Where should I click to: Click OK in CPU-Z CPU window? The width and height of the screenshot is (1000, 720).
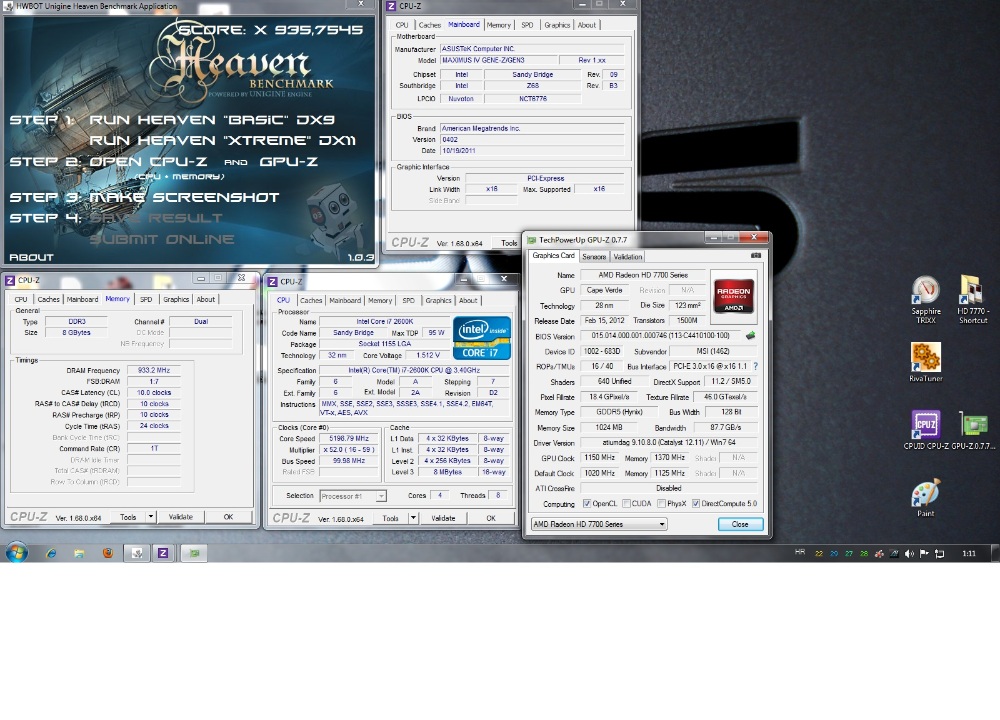point(491,518)
